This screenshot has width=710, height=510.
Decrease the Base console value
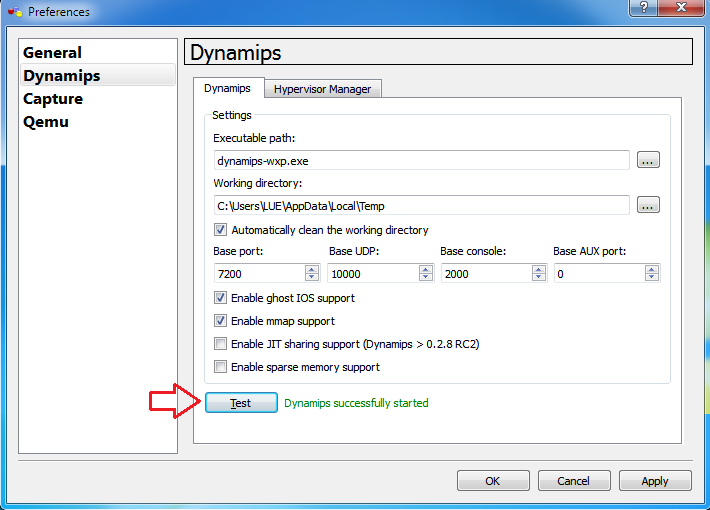538,277
